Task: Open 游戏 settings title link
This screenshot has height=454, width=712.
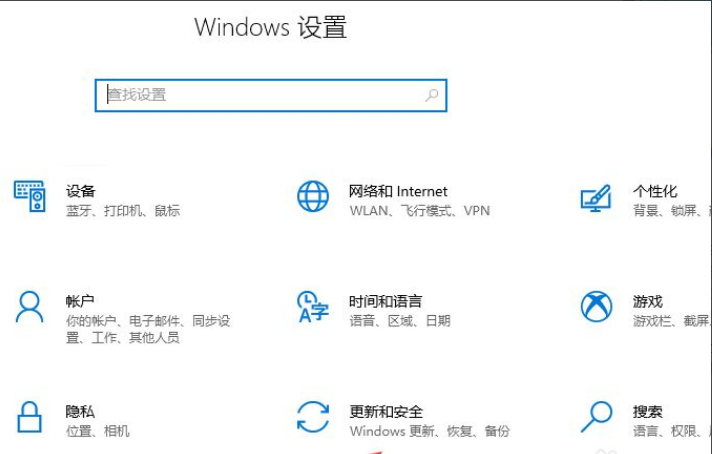Action: tap(647, 301)
